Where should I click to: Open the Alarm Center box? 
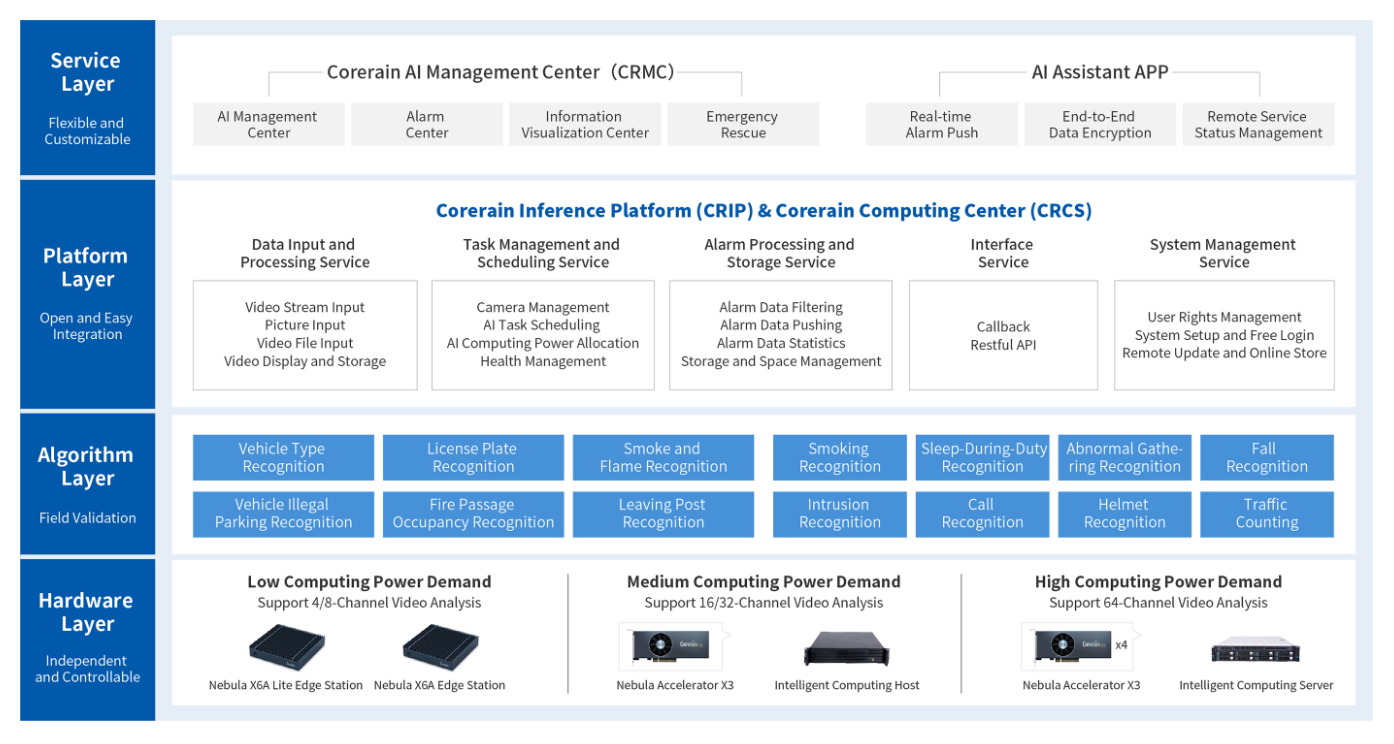426,125
